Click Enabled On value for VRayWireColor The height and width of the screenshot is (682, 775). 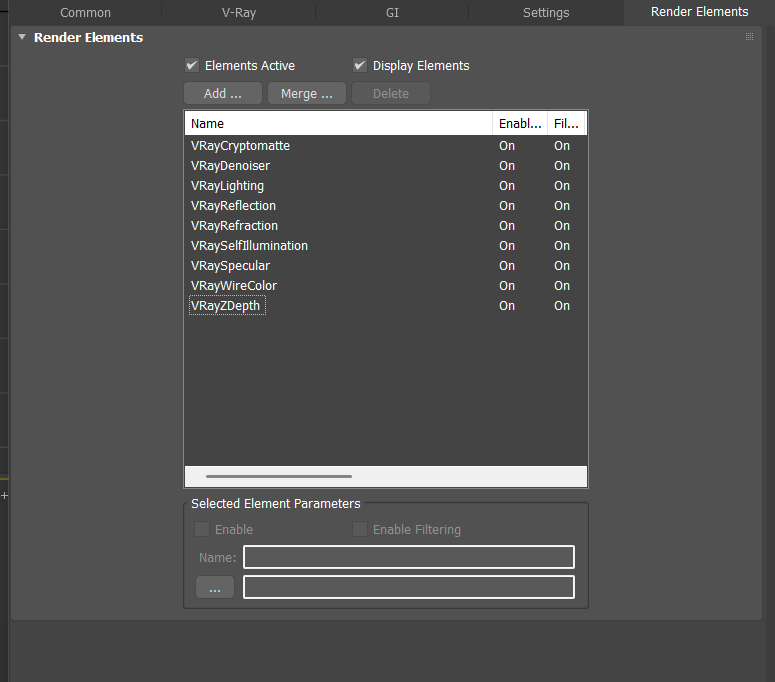[507, 286]
